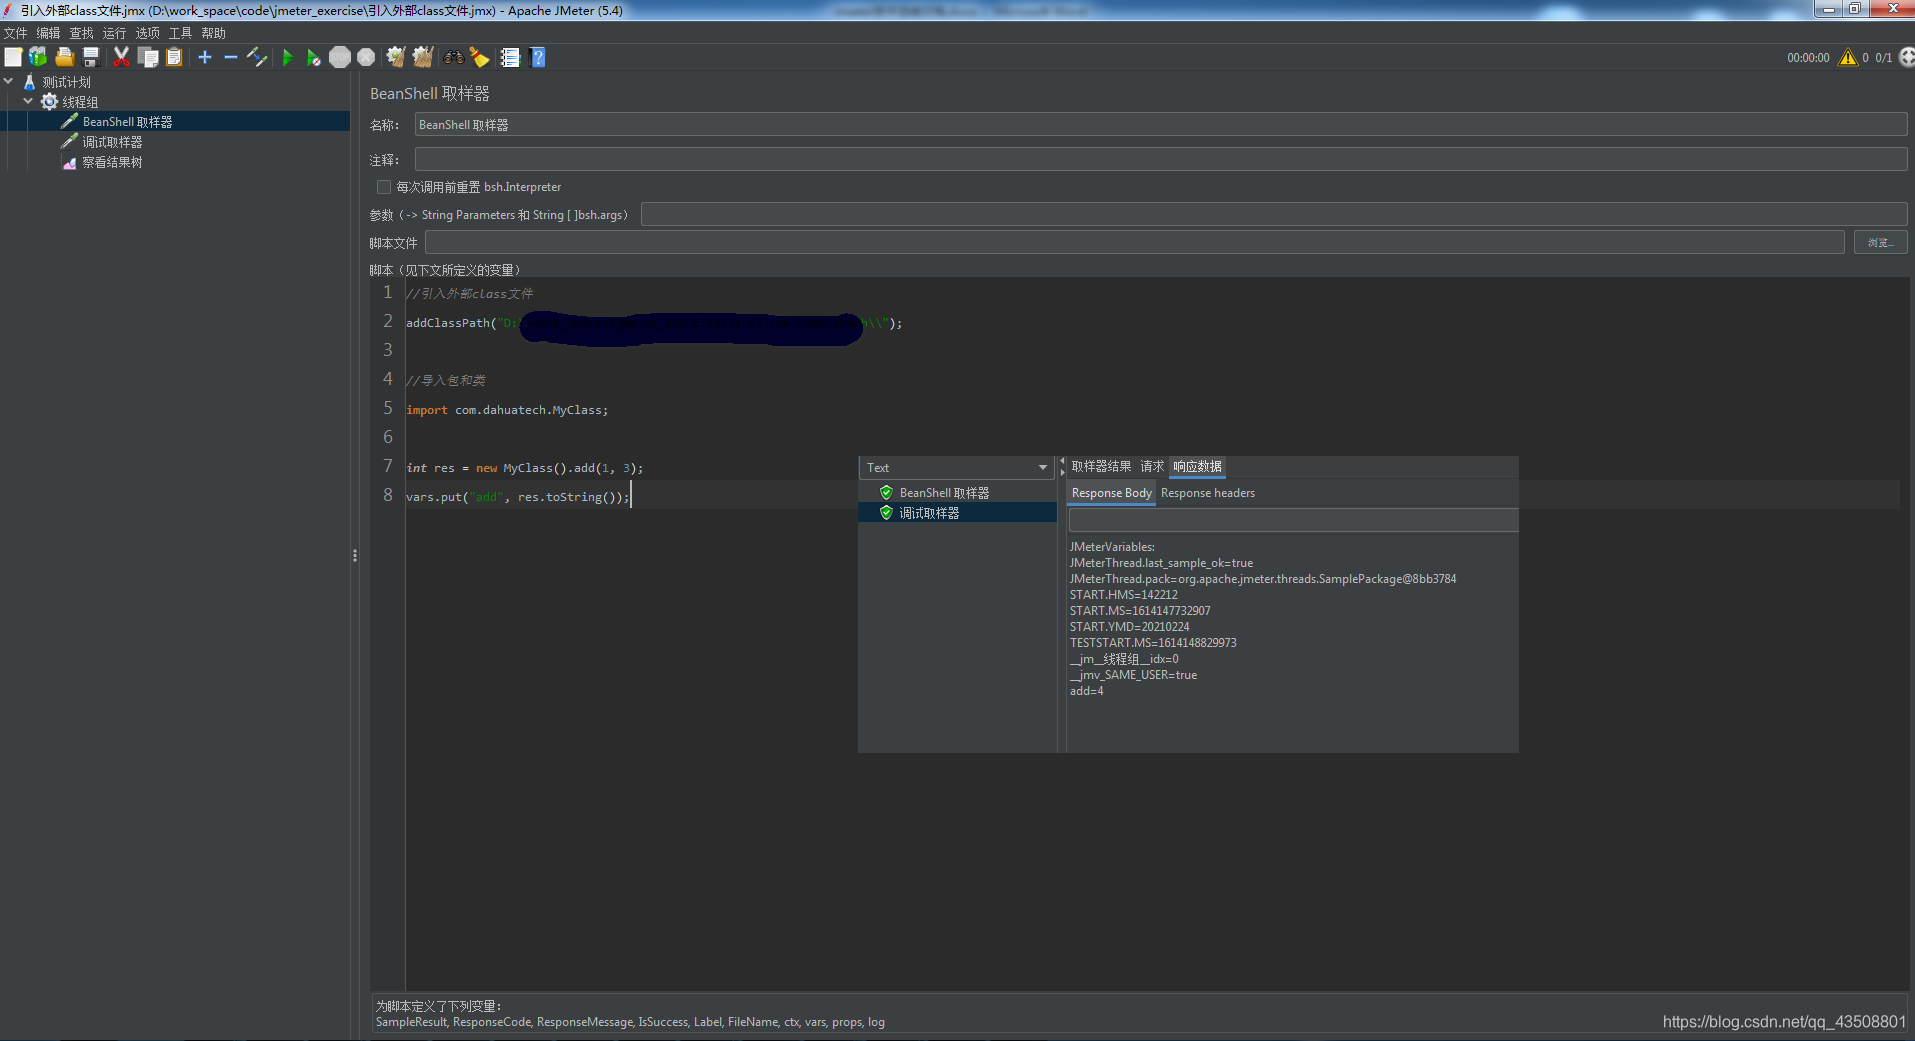Screen dimensions: 1915x1041
Task: Select 测试计划 root node
Action: click(x=66, y=82)
